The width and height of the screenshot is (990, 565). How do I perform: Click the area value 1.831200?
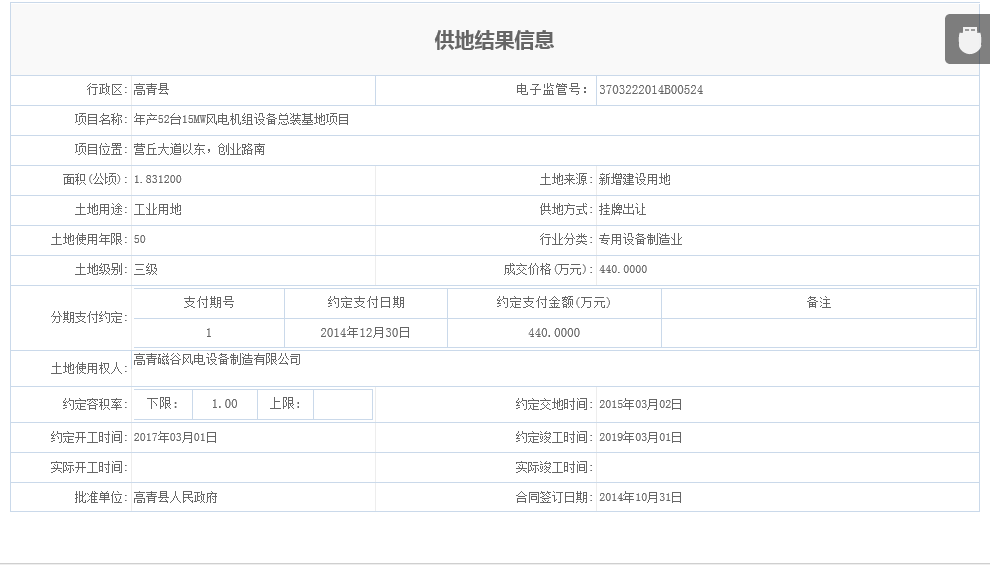point(157,179)
